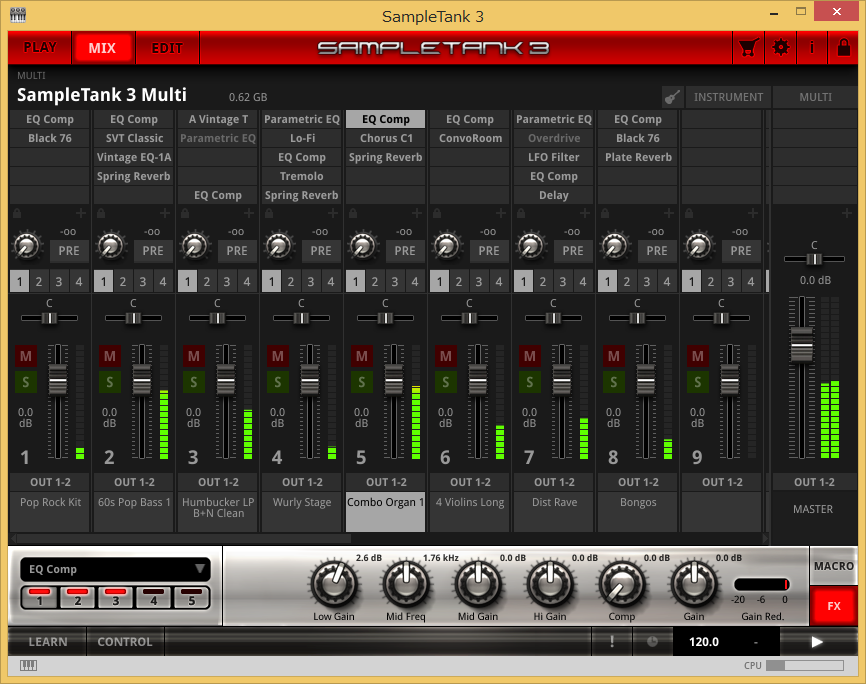Click the output Gain knob

tap(694, 585)
